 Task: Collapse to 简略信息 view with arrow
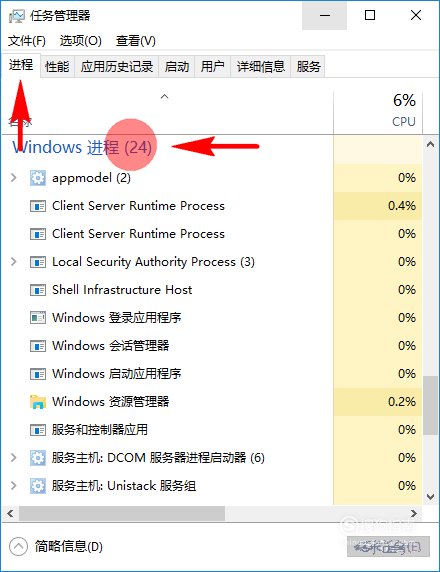(18, 546)
